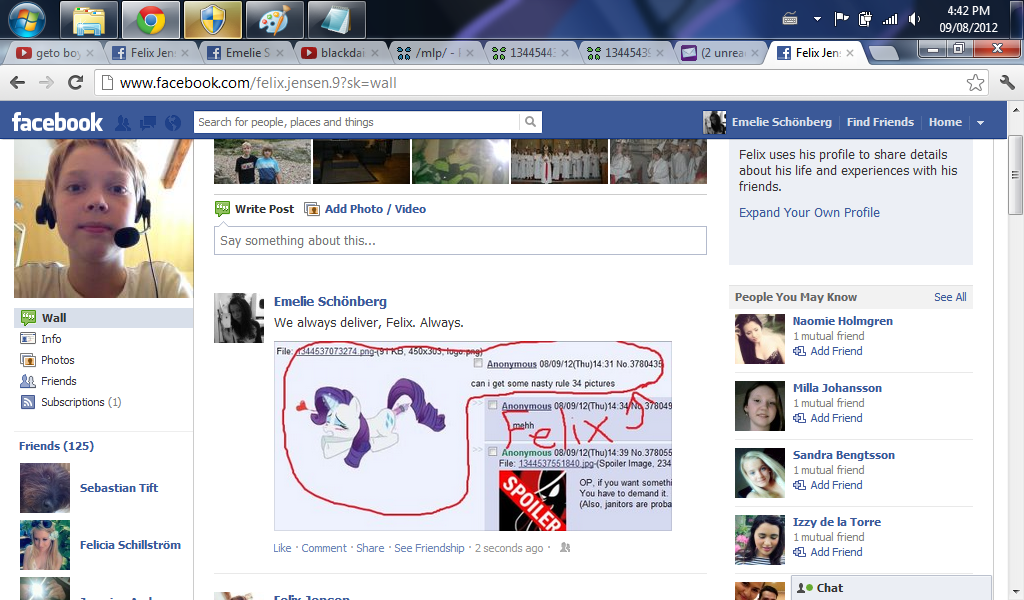This screenshot has width=1024, height=600.
Task: Click the network signal tray icon
Action: (889, 19)
